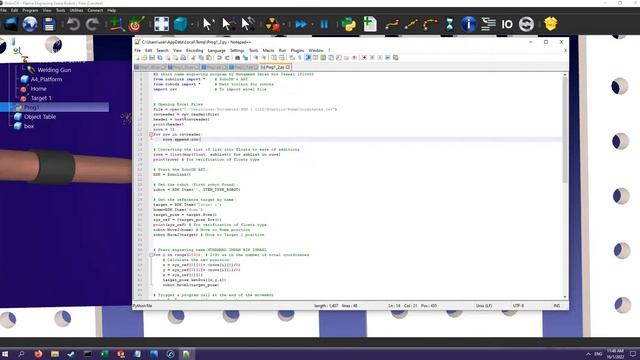Open the Plugins menu in Notepad++

pos(297,51)
